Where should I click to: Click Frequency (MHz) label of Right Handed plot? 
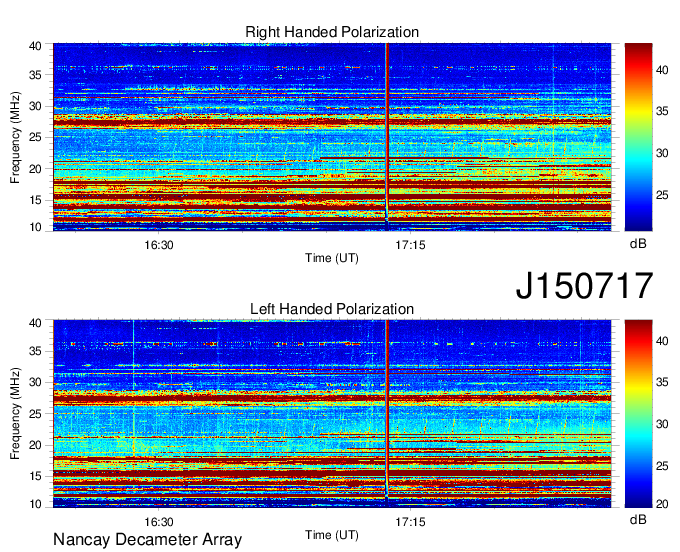click(15, 137)
